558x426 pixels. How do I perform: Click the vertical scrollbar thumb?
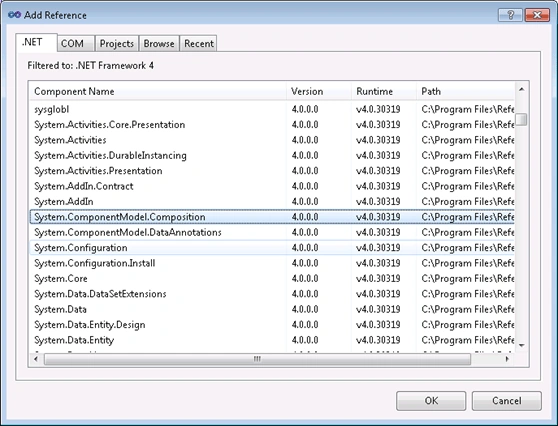point(521,119)
